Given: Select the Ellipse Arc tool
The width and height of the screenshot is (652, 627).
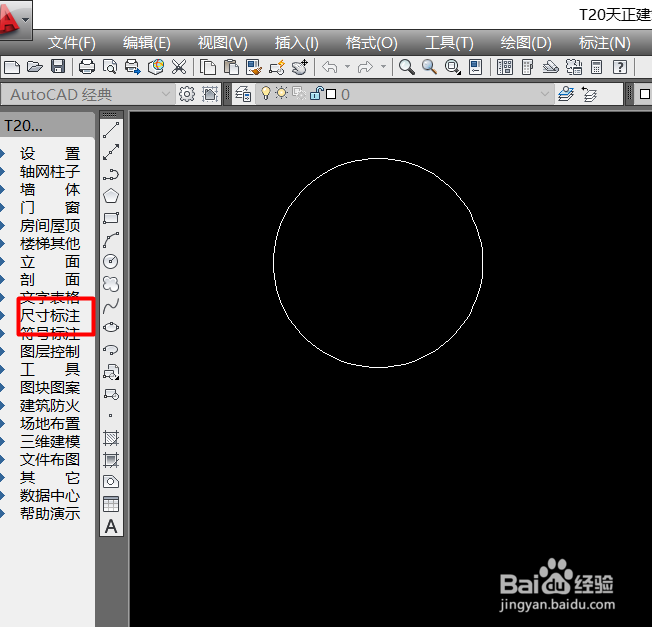Looking at the screenshot, I should [111, 350].
